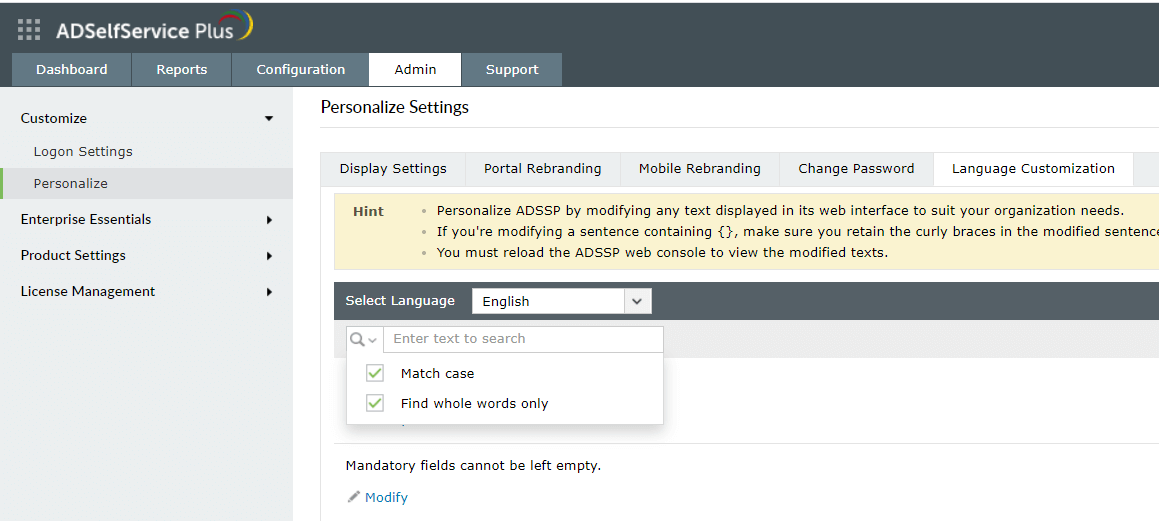
Task: Open the Select Language dropdown
Action: pyautogui.click(x=637, y=301)
